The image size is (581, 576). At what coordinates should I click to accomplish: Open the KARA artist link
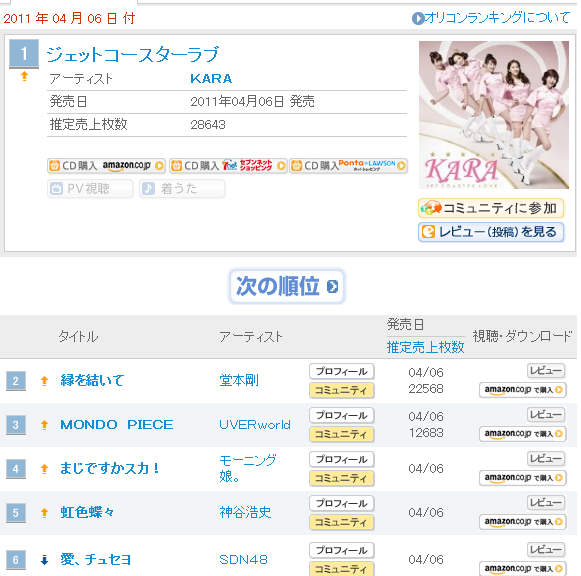coord(211,79)
